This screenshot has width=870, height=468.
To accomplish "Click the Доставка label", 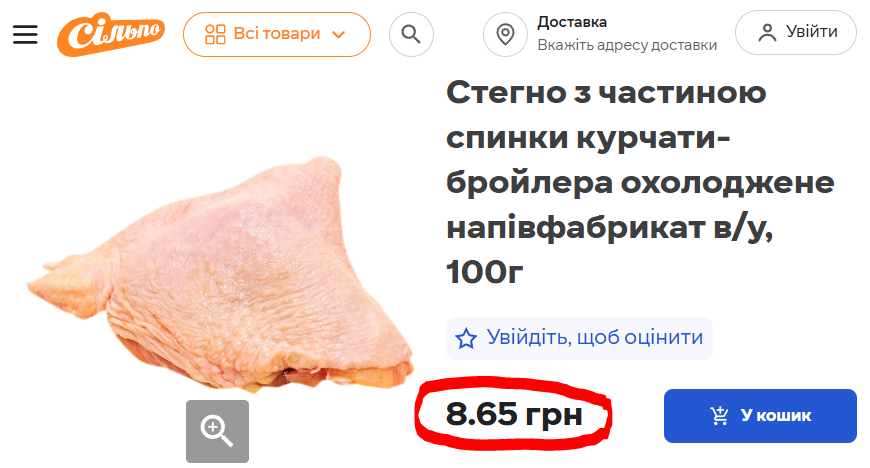I will [x=572, y=22].
